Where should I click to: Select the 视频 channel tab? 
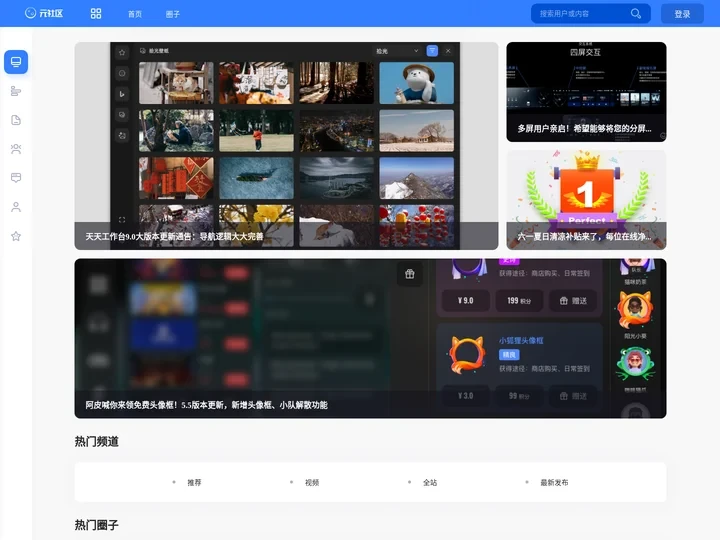click(312, 482)
